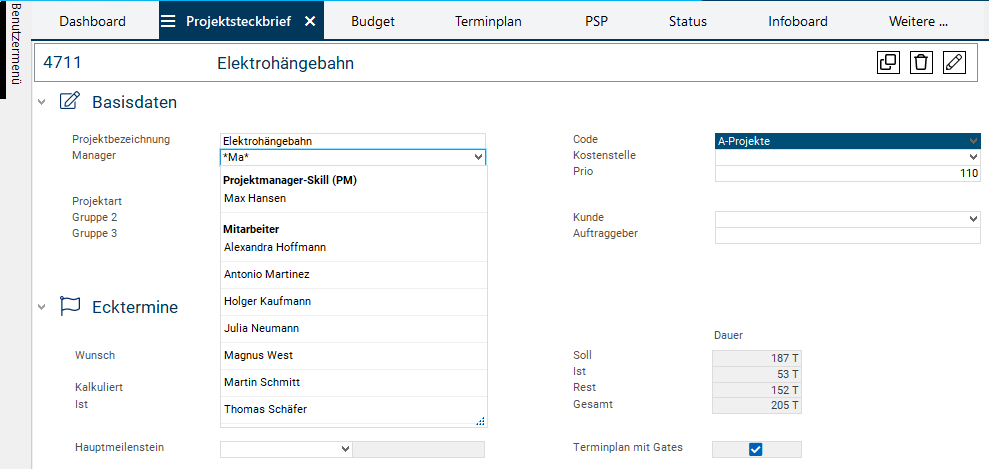Open the Code dropdown A-Projekte
The height and width of the screenshot is (469, 989).
[x=848, y=141]
